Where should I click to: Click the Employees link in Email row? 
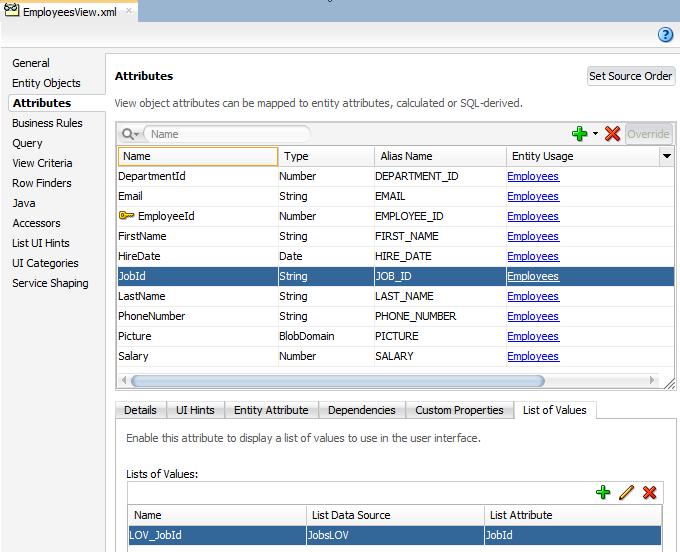pos(533,196)
